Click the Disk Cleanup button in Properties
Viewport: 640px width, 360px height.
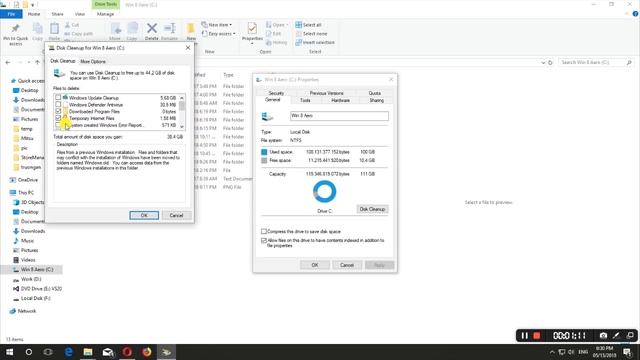pos(372,209)
